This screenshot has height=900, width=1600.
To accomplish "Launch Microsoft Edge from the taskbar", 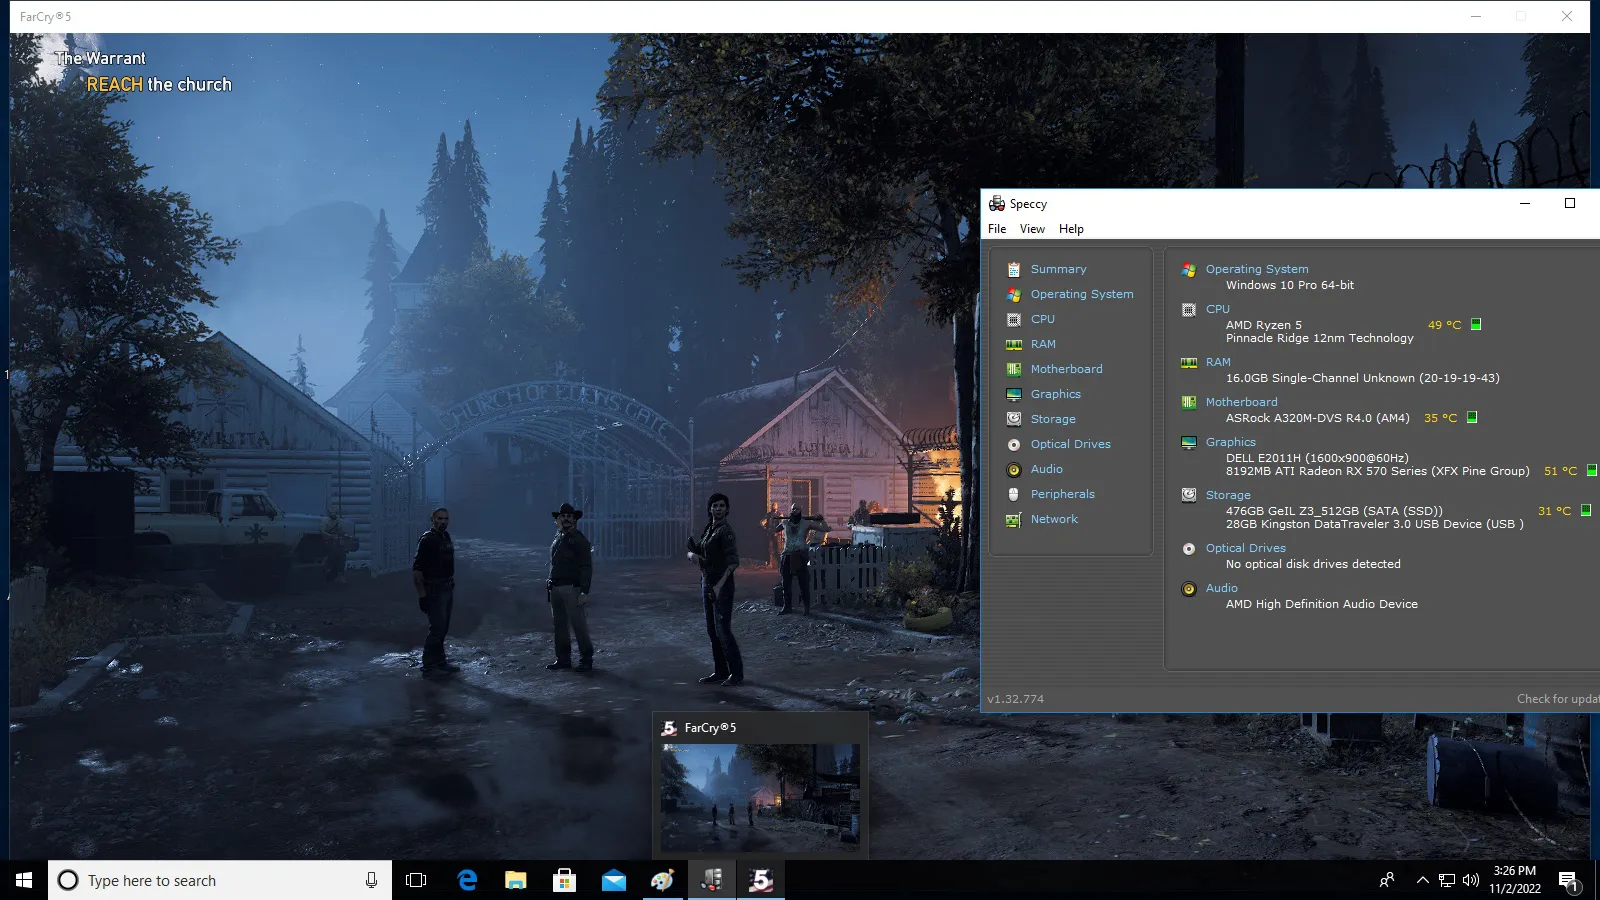I will point(467,880).
